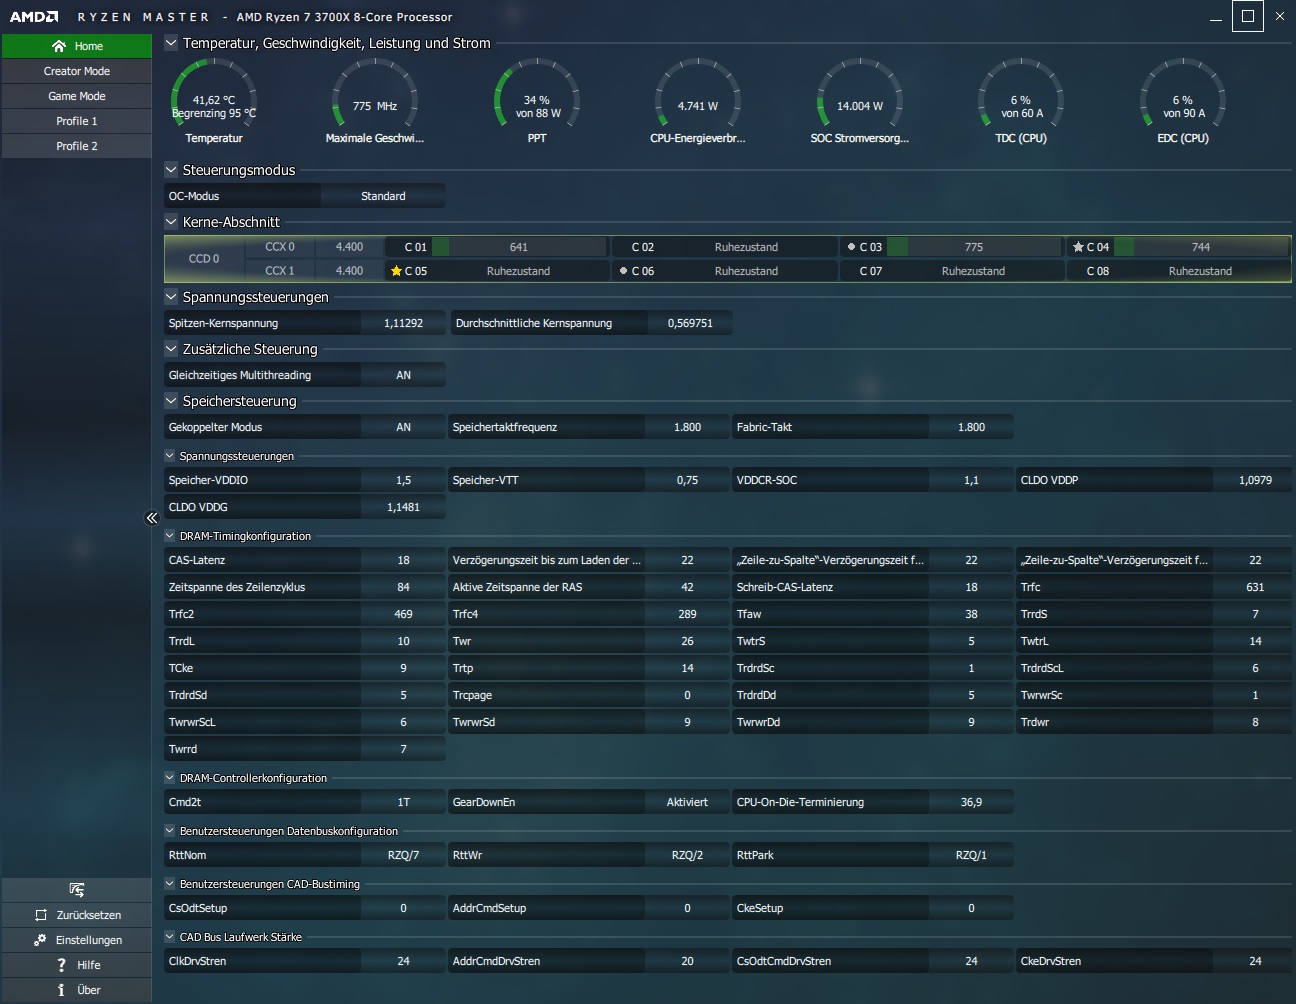
Task: Click the dot marker on core C 03
Action: (851, 247)
